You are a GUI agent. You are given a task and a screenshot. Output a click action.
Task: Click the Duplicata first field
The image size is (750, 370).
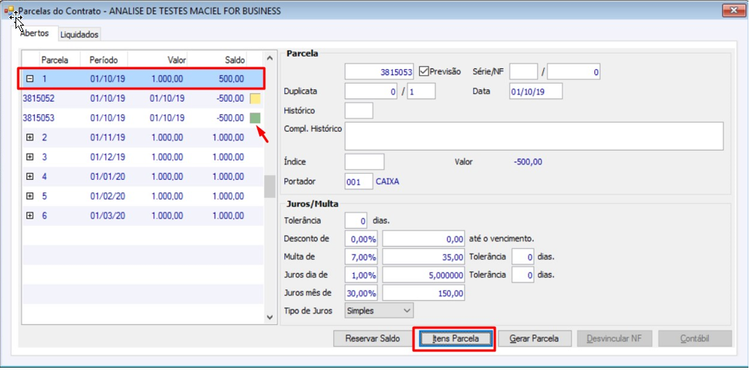pyautogui.click(x=371, y=91)
